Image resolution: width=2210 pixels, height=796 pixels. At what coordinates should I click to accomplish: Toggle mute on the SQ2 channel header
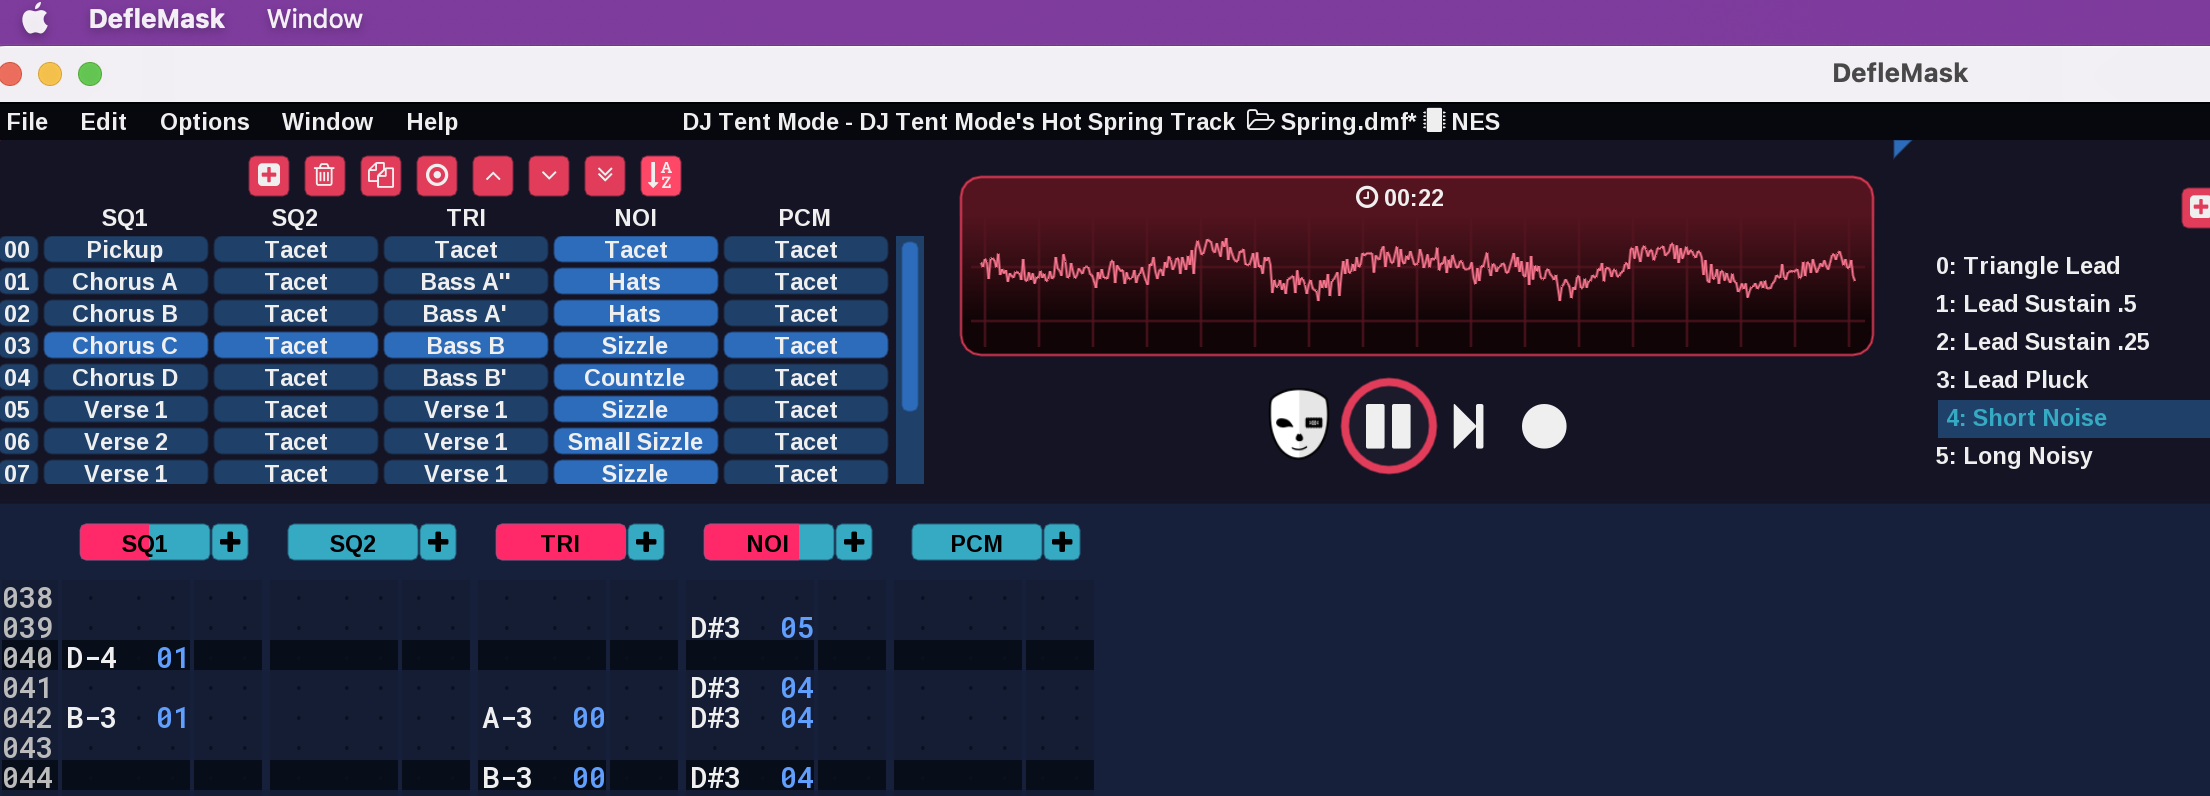pyautogui.click(x=353, y=542)
